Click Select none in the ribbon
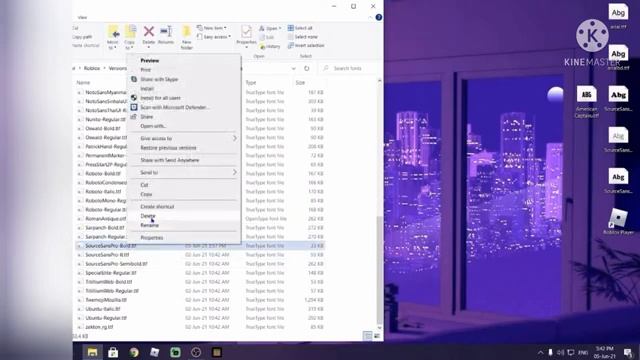640x360 pixels. [302, 37]
